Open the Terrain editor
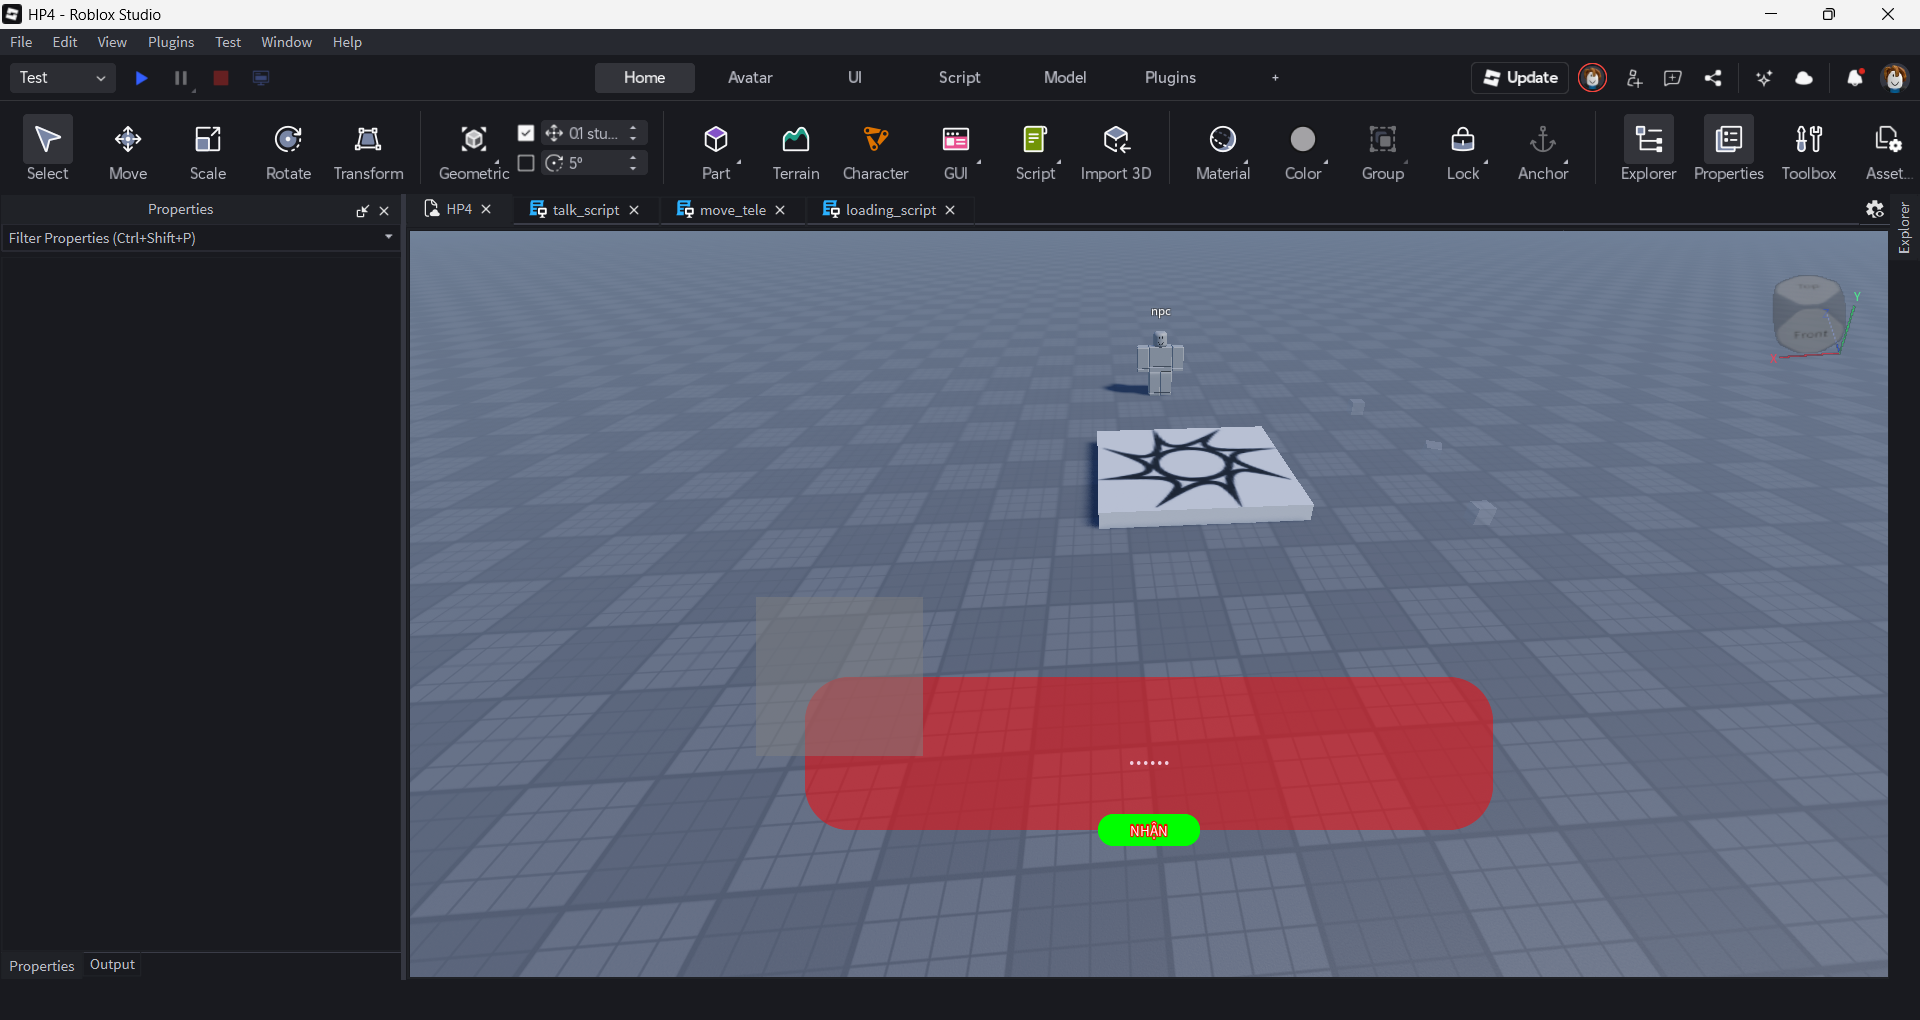The image size is (1920, 1020). [x=795, y=150]
